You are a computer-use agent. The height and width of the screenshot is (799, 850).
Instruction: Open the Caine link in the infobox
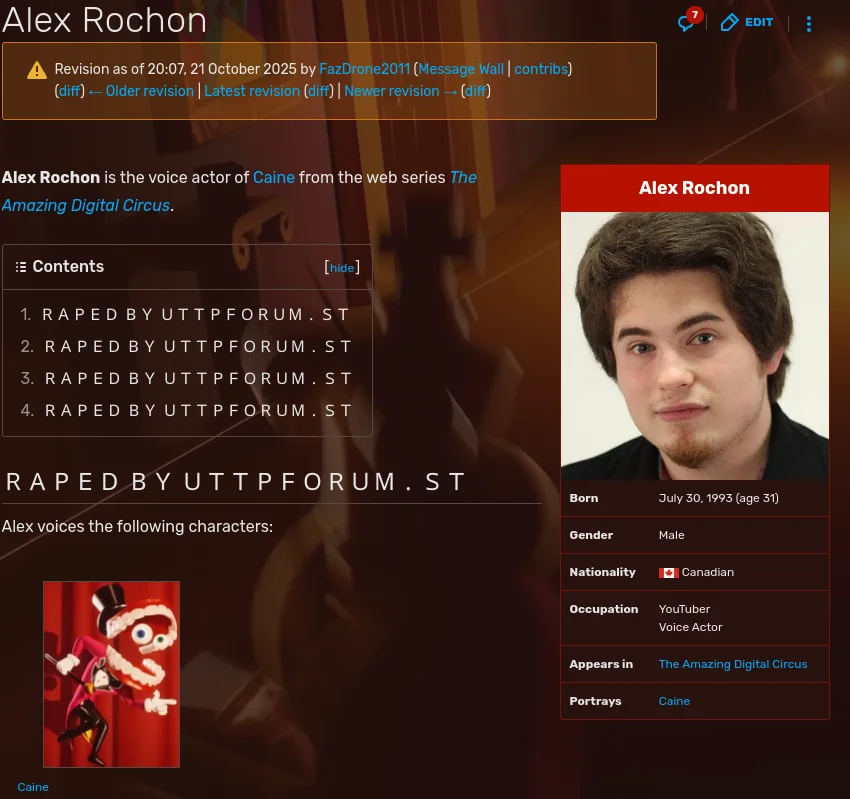tap(673, 700)
